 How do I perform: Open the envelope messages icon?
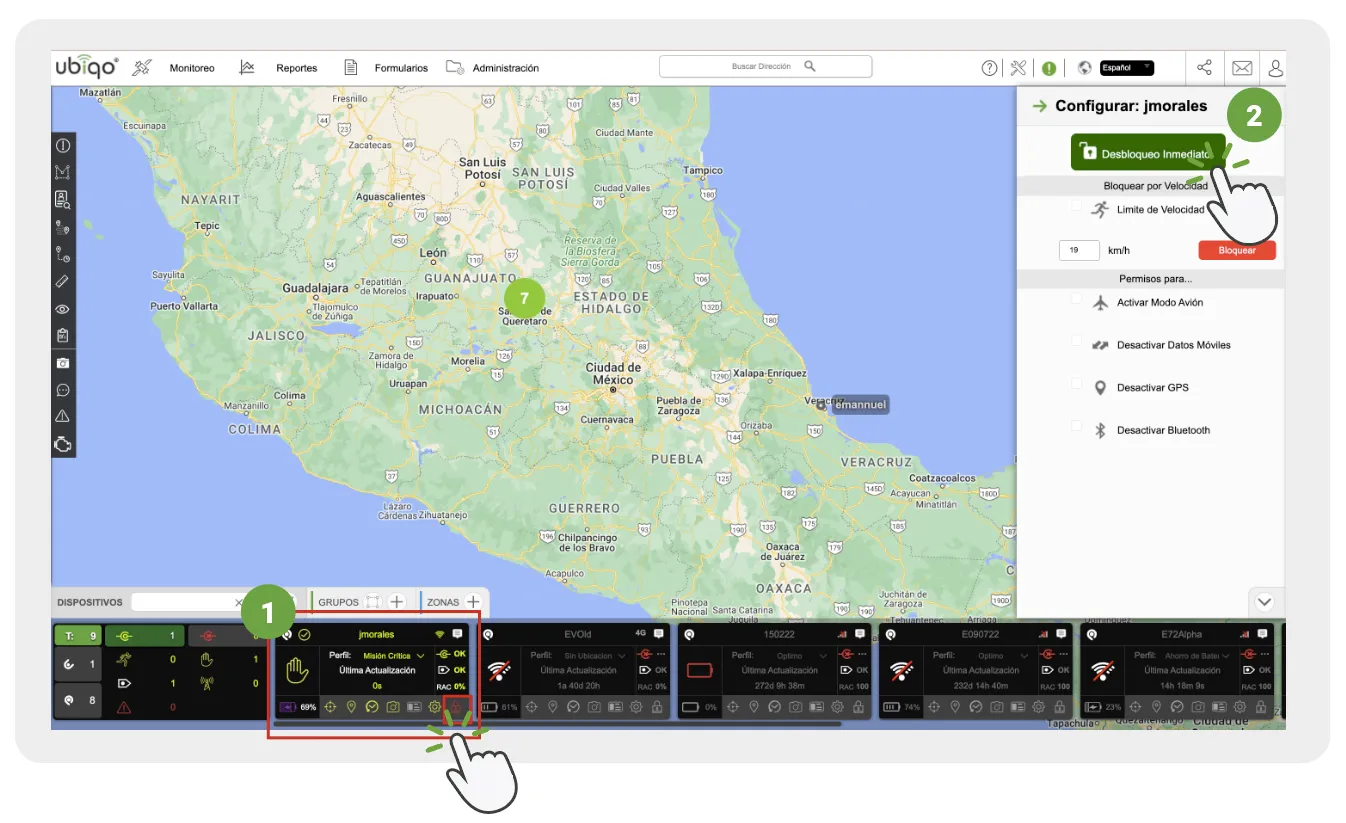(1241, 68)
